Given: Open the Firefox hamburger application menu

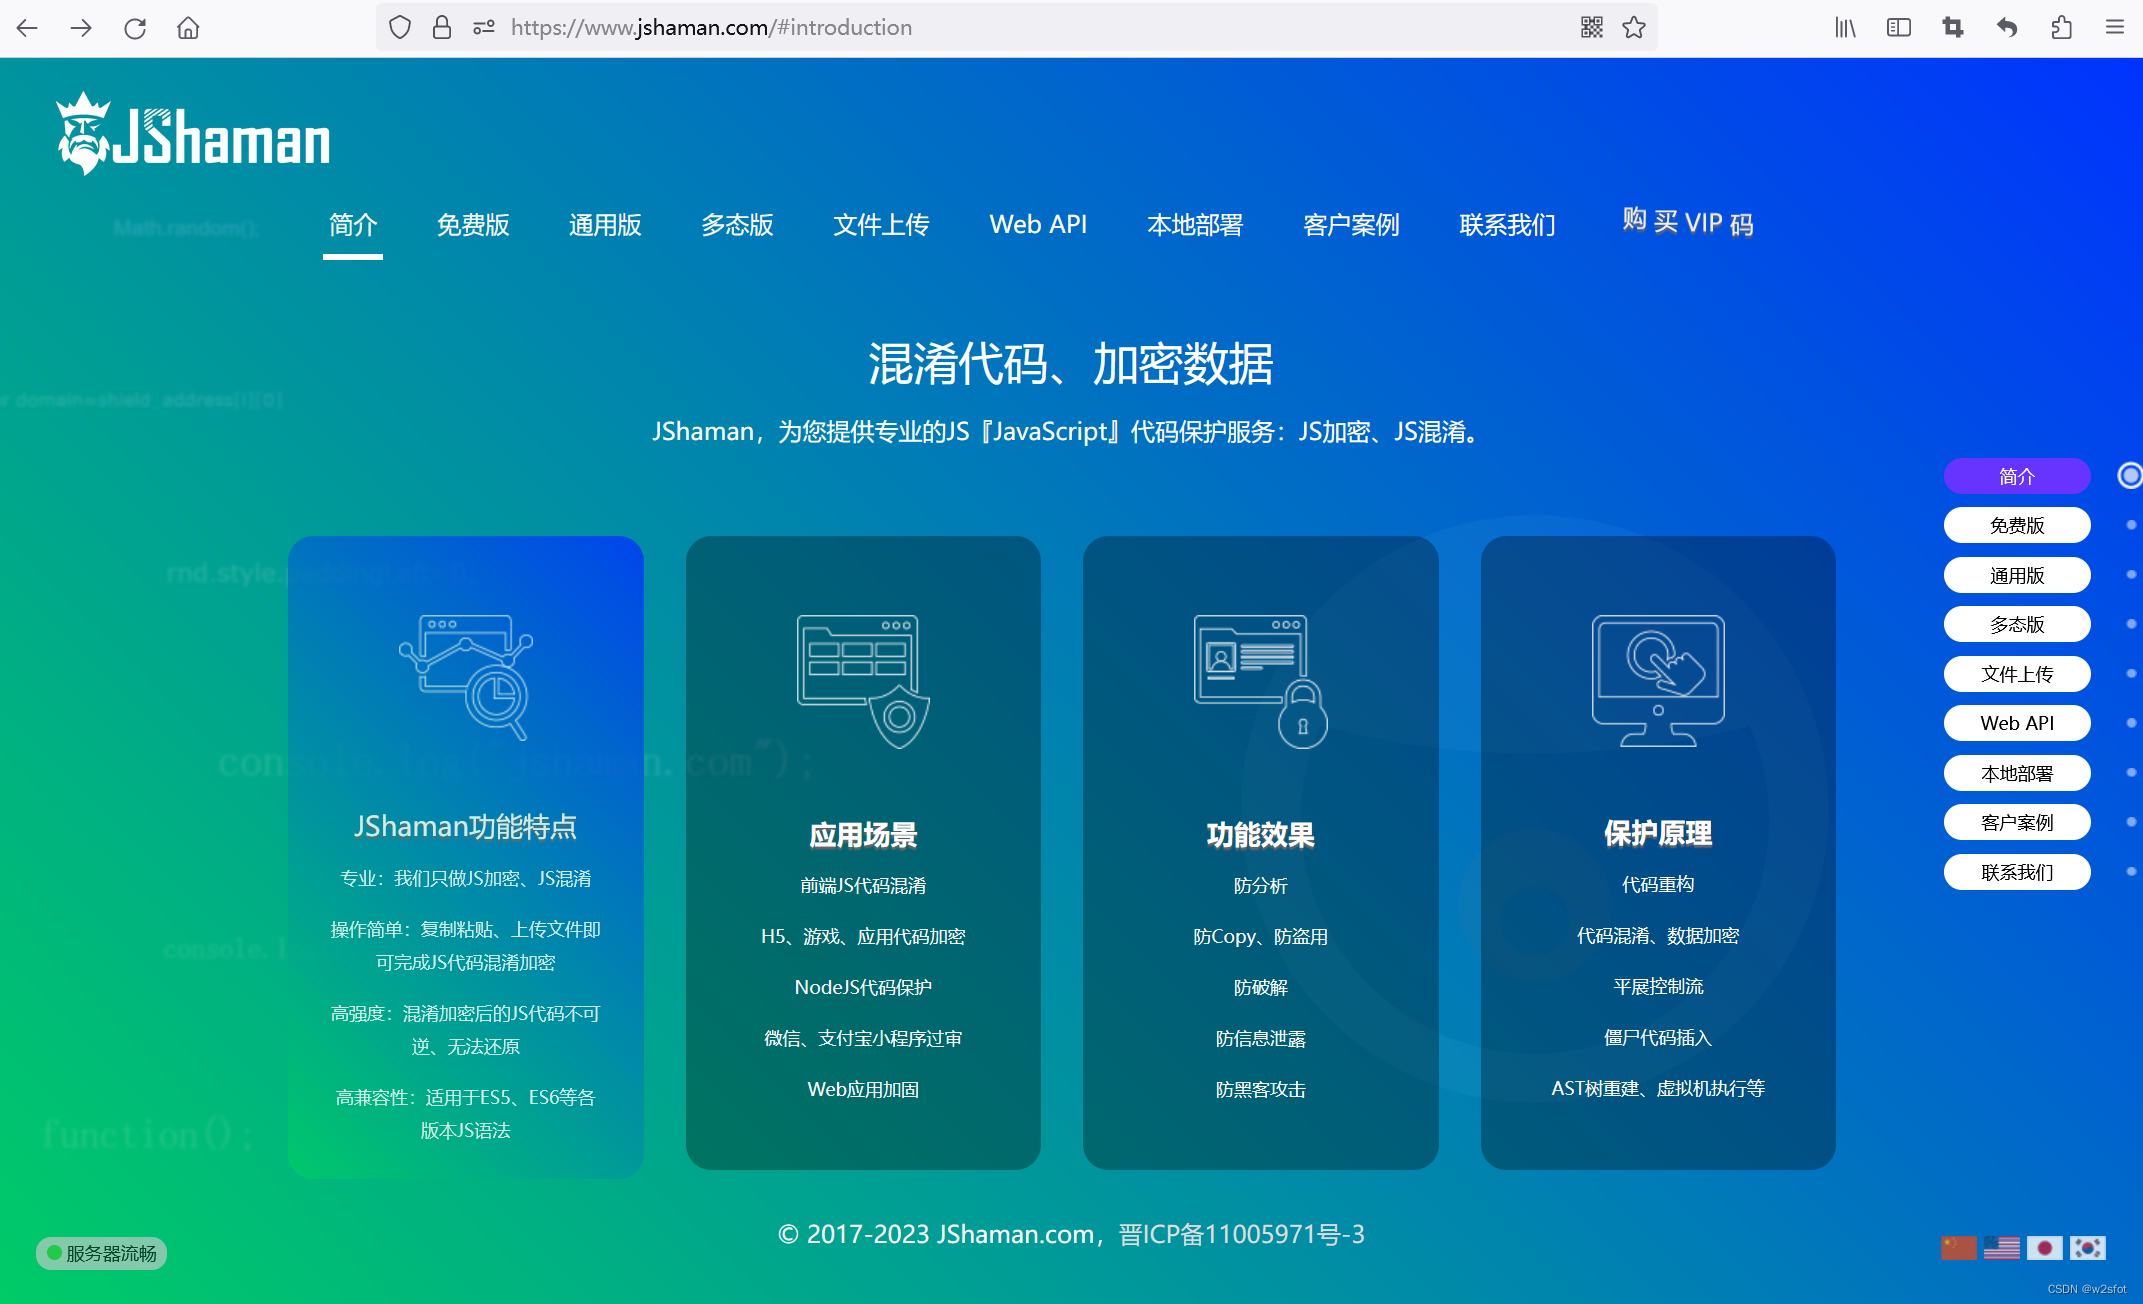Looking at the screenshot, I should [2115, 27].
